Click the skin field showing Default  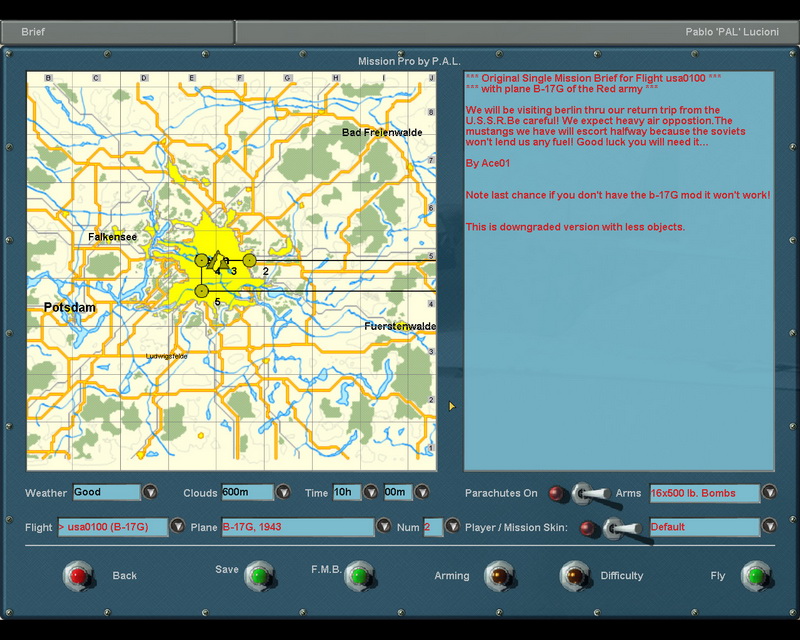click(705, 527)
